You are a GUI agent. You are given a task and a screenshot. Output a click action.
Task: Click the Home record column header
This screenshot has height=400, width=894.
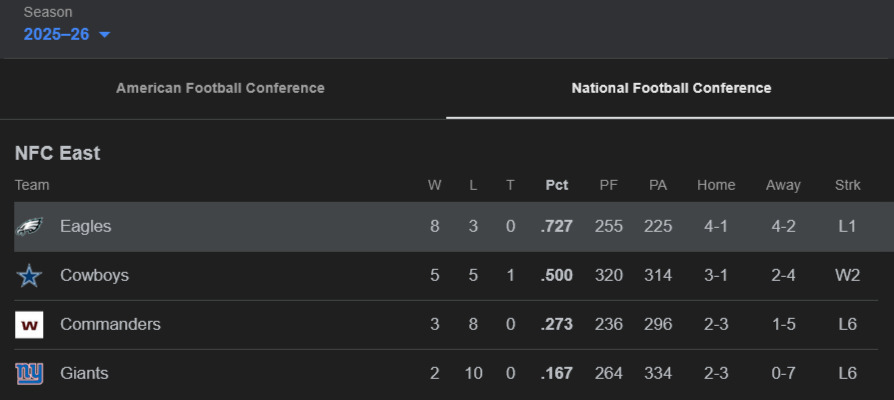click(716, 185)
